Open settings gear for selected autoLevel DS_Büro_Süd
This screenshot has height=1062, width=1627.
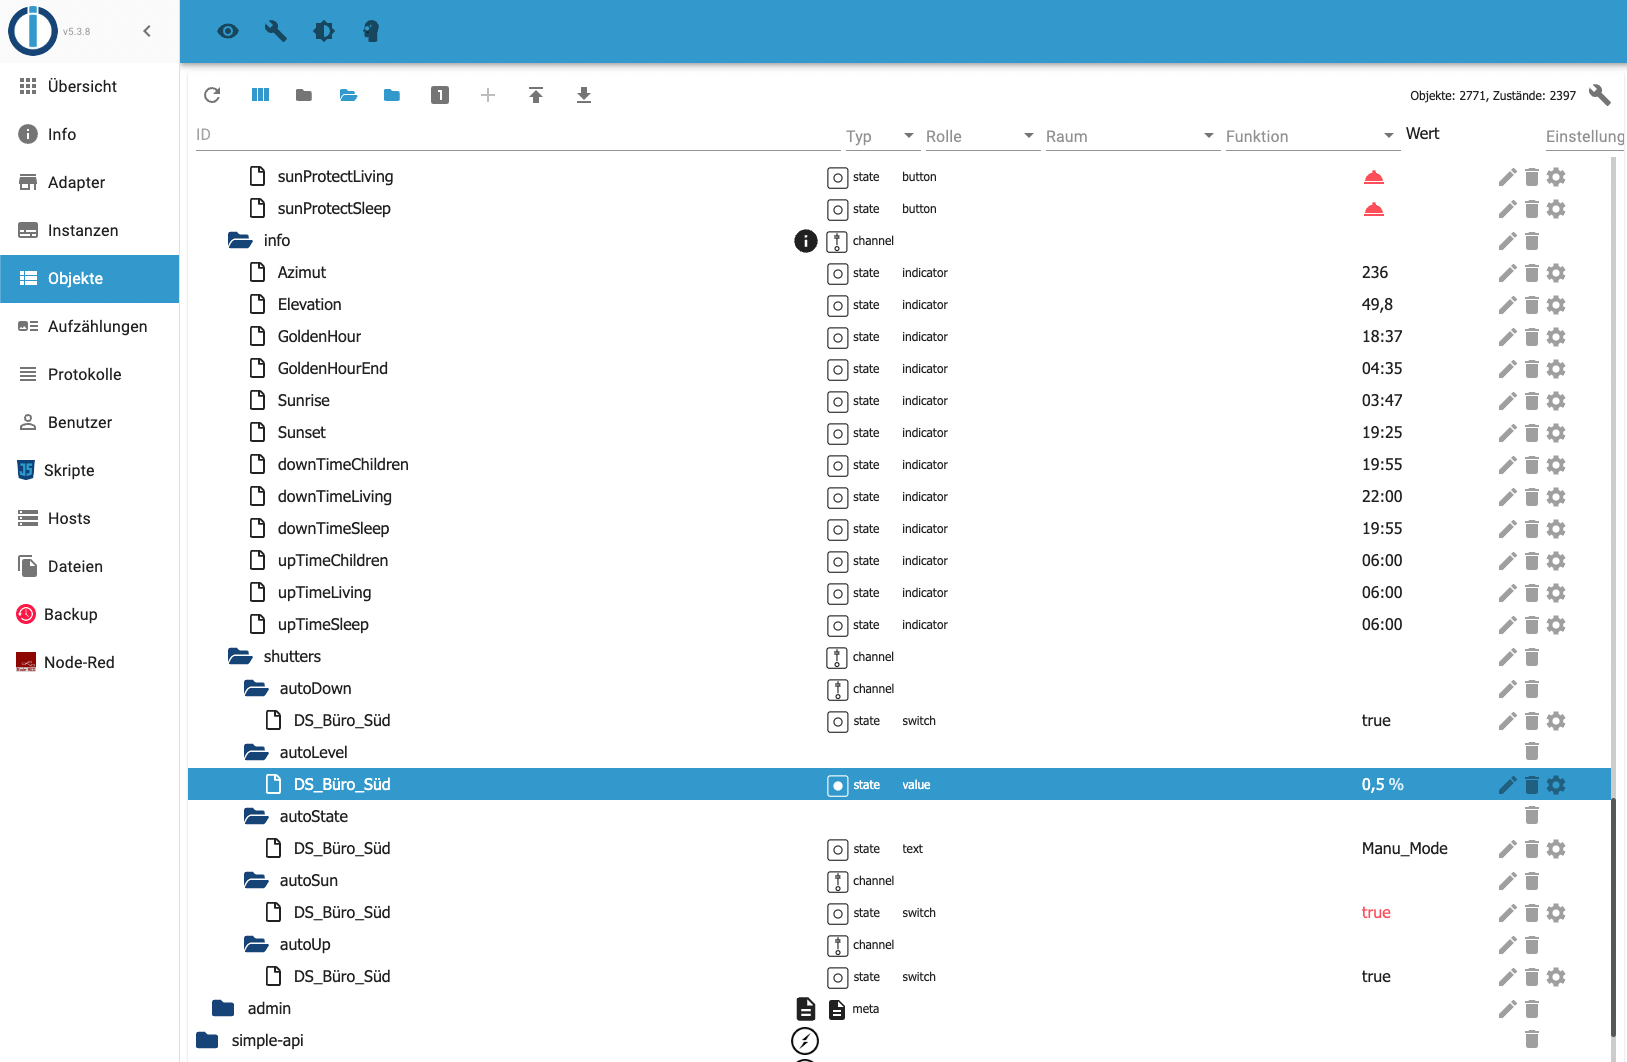click(1556, 785)
